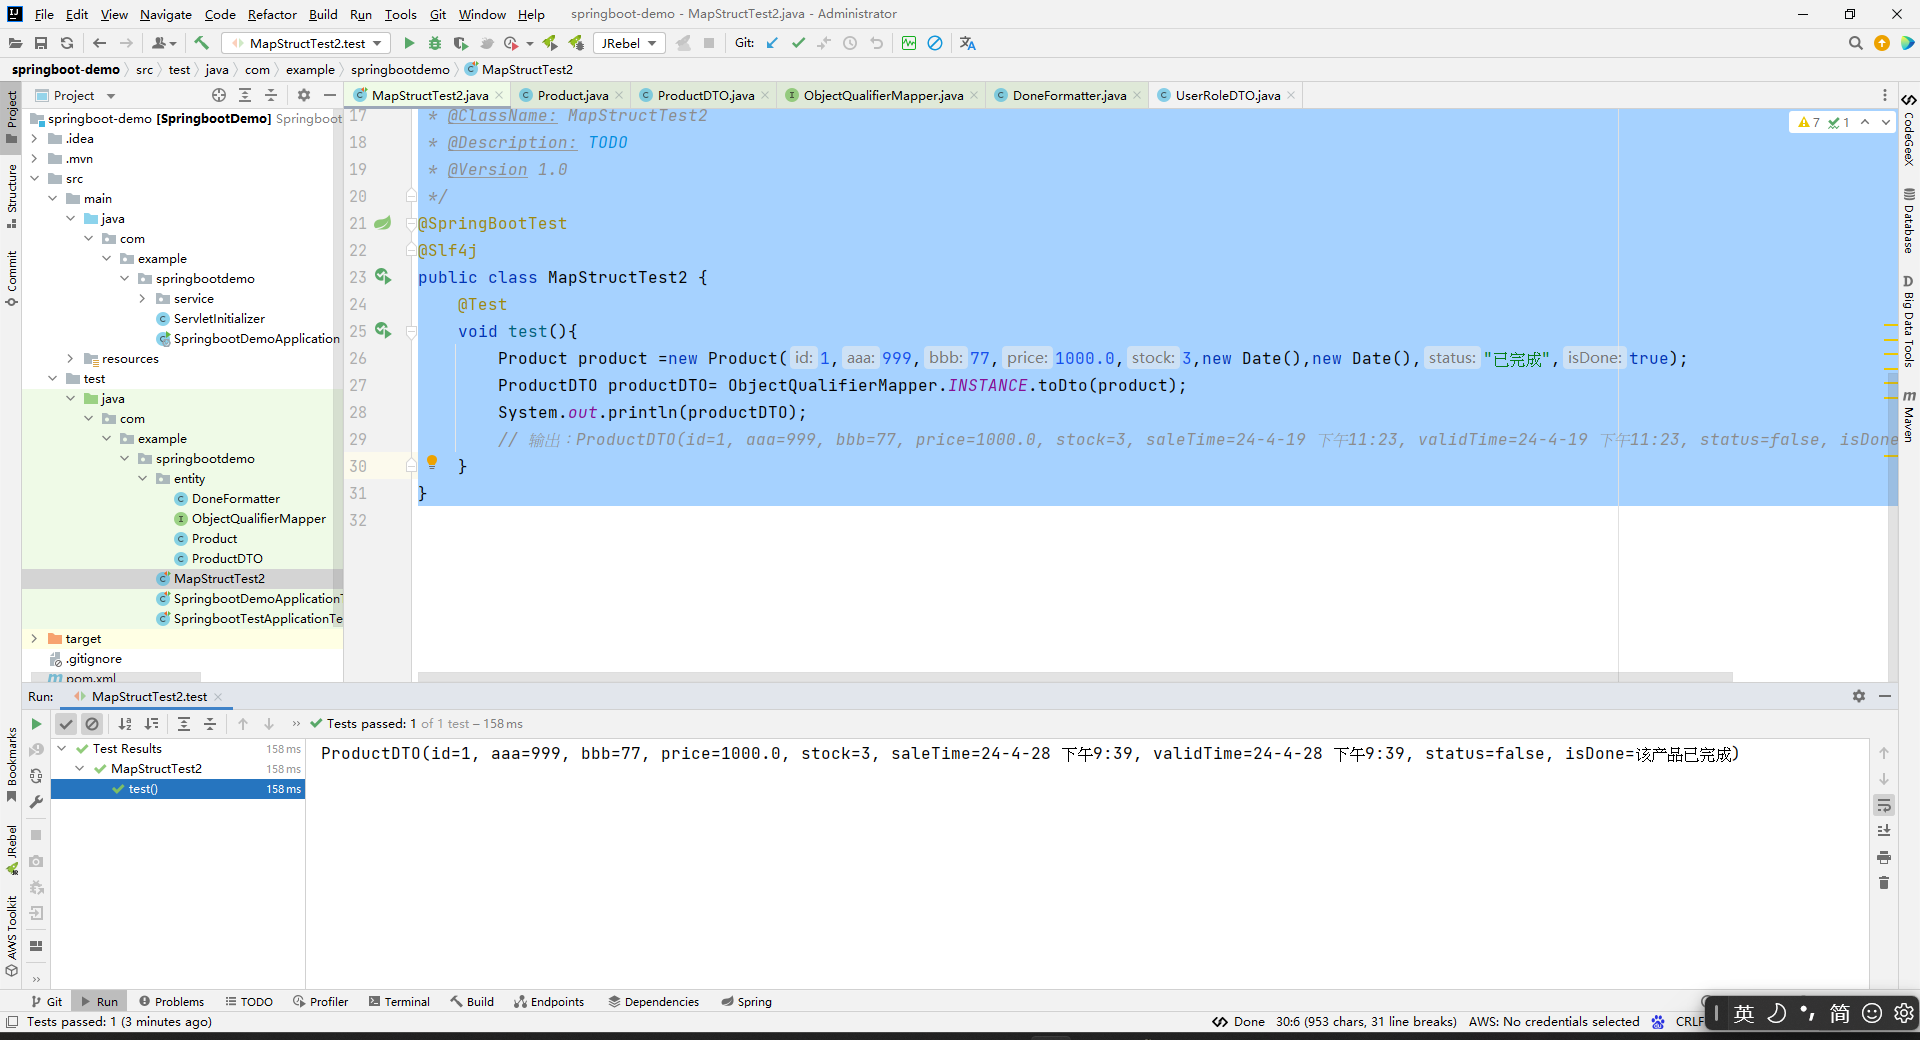Open the Terminal tool window
Screen dimensions: 1920x1040
coord(399,1001)
